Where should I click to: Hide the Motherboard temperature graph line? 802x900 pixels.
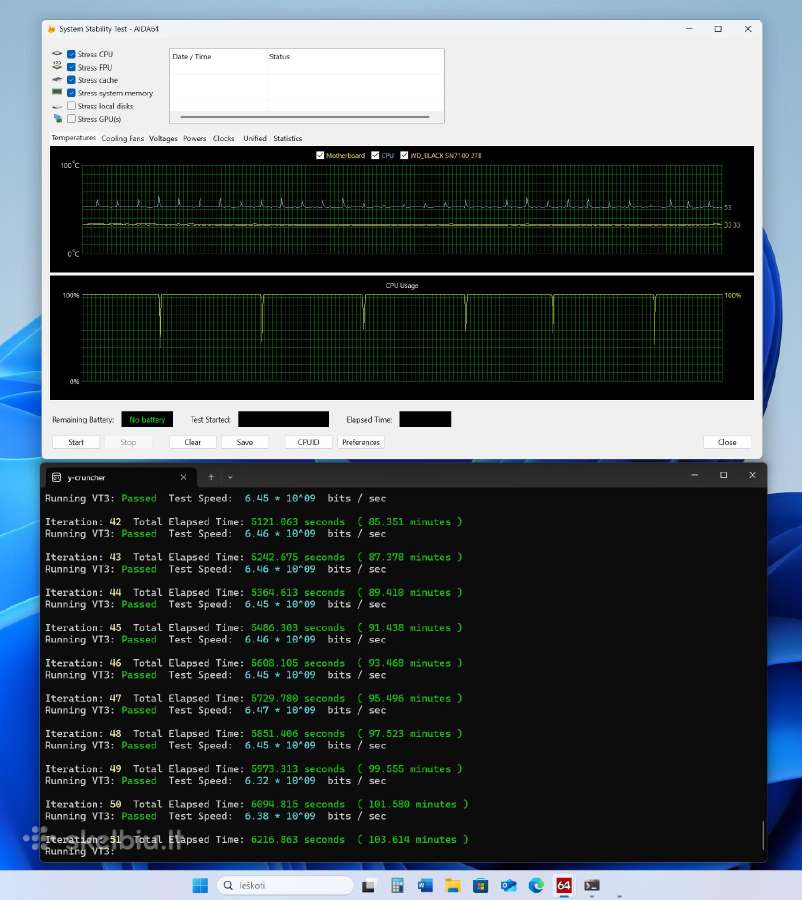320,155
